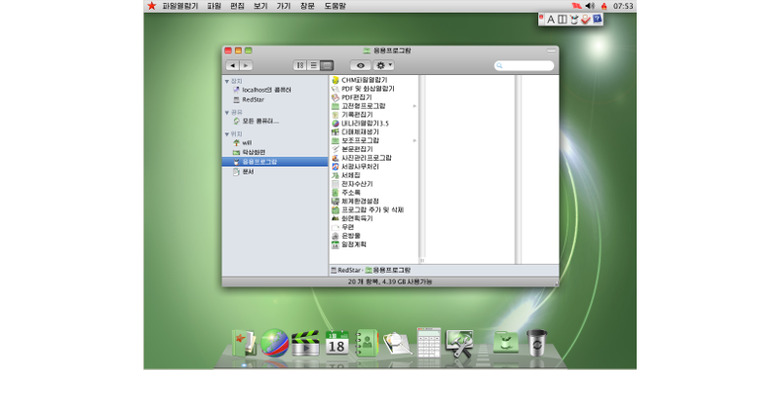Click the eye quick-look button
Viewport: 780px width, 409px height.
coord(361,65)
